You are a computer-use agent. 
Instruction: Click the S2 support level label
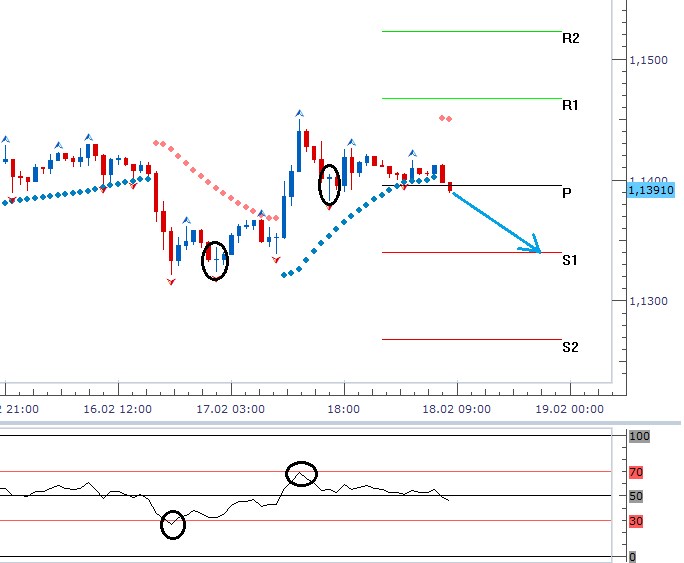[x=570, y=347]
